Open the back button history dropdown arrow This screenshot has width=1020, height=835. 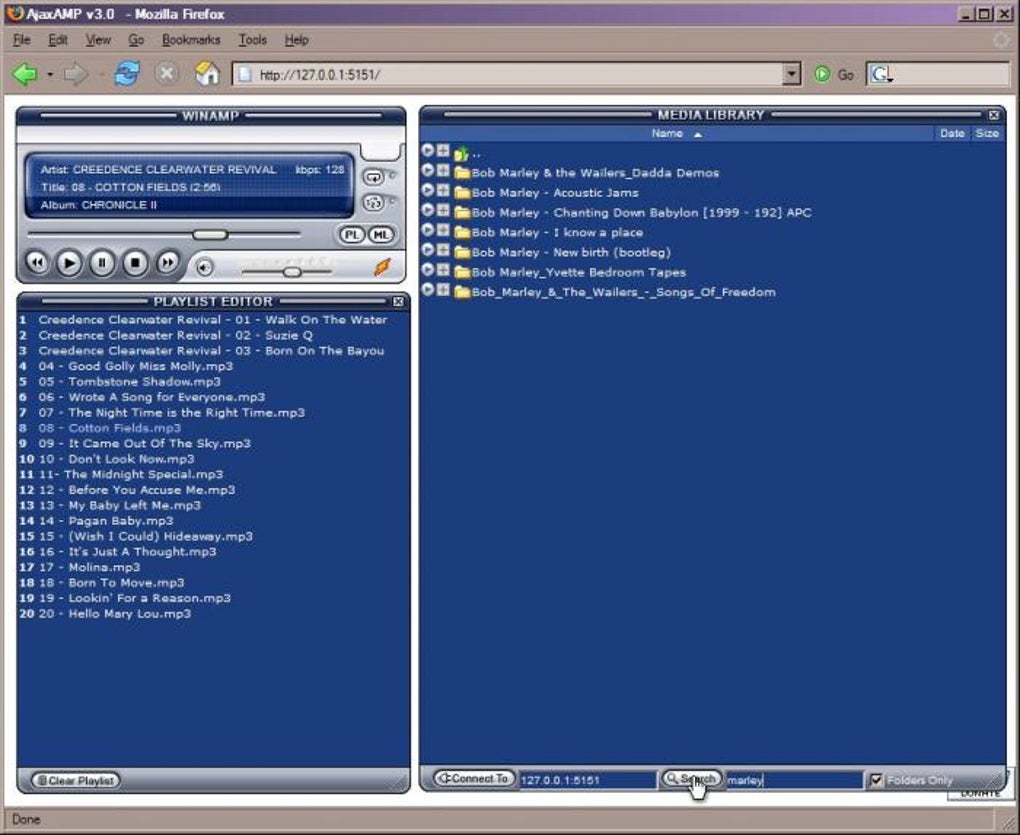50,74
